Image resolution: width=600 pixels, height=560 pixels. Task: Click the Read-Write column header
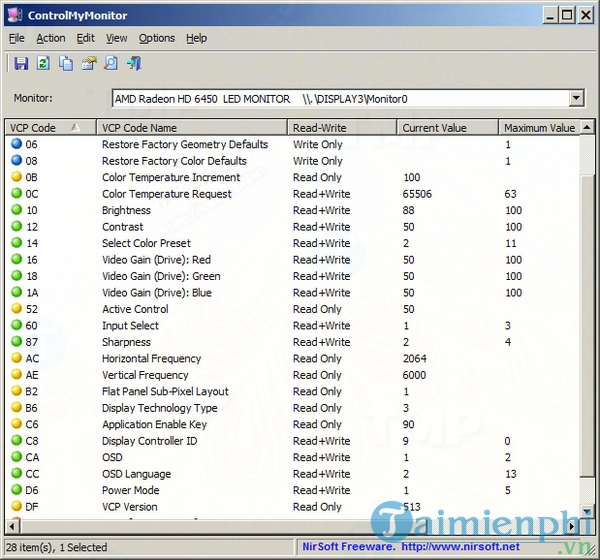(x=342, y=128)
